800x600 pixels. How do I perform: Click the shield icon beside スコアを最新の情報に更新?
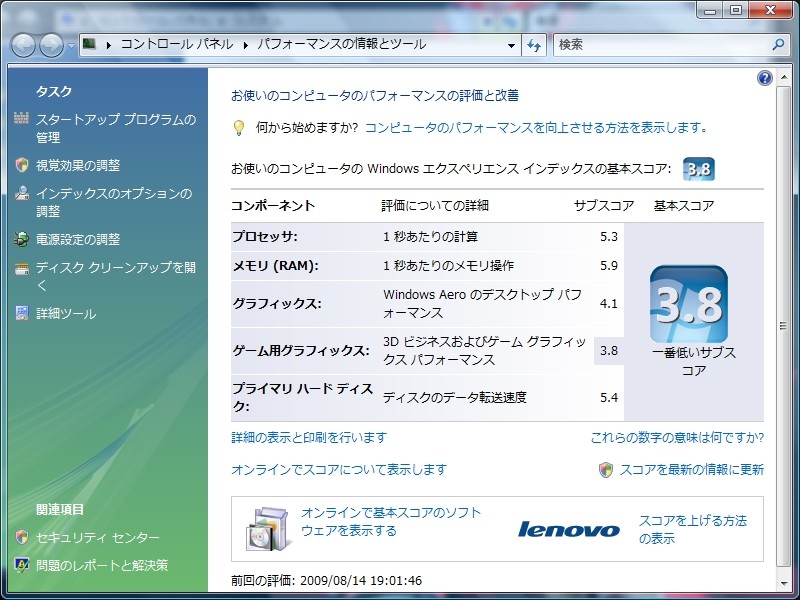(x=606, y=469)
